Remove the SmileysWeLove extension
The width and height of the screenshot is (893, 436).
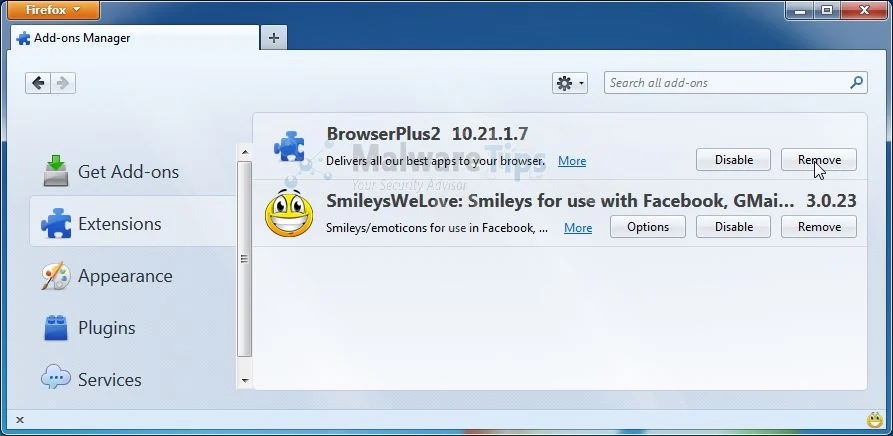pos(819,227)
